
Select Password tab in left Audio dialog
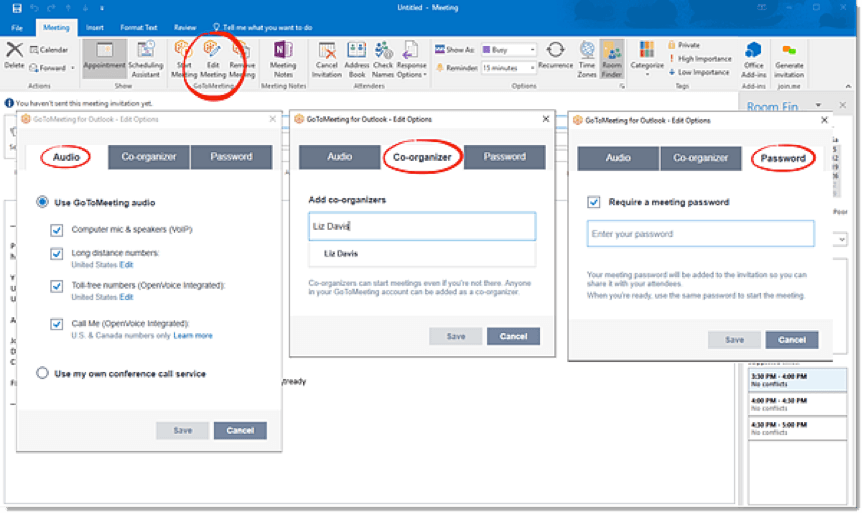231,157
